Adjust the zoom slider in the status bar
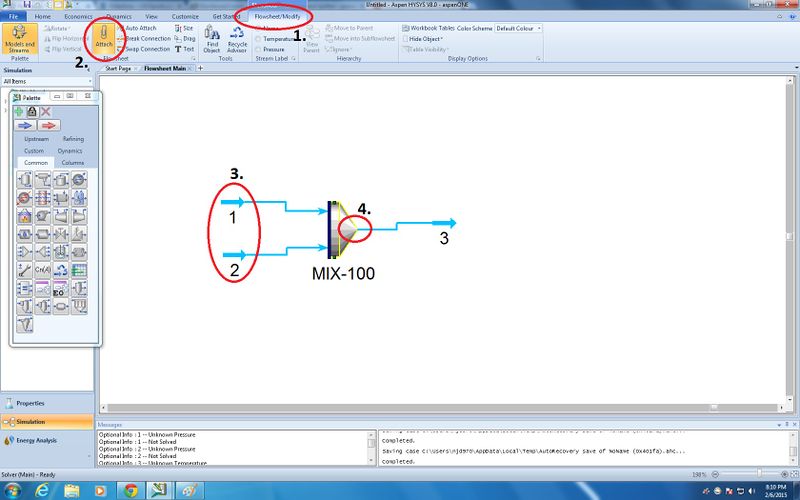This screenshot has width=800, height=500. coord(760,473)
